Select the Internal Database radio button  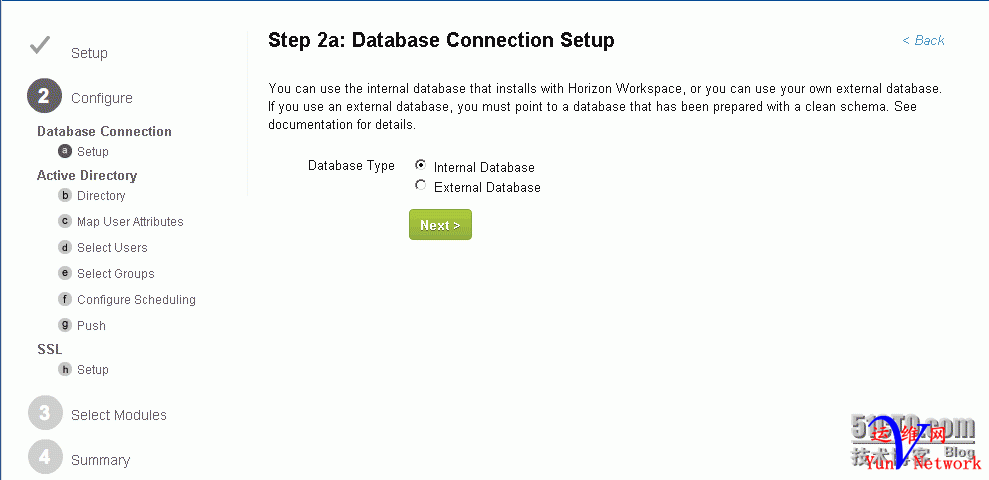pos(420,165)
